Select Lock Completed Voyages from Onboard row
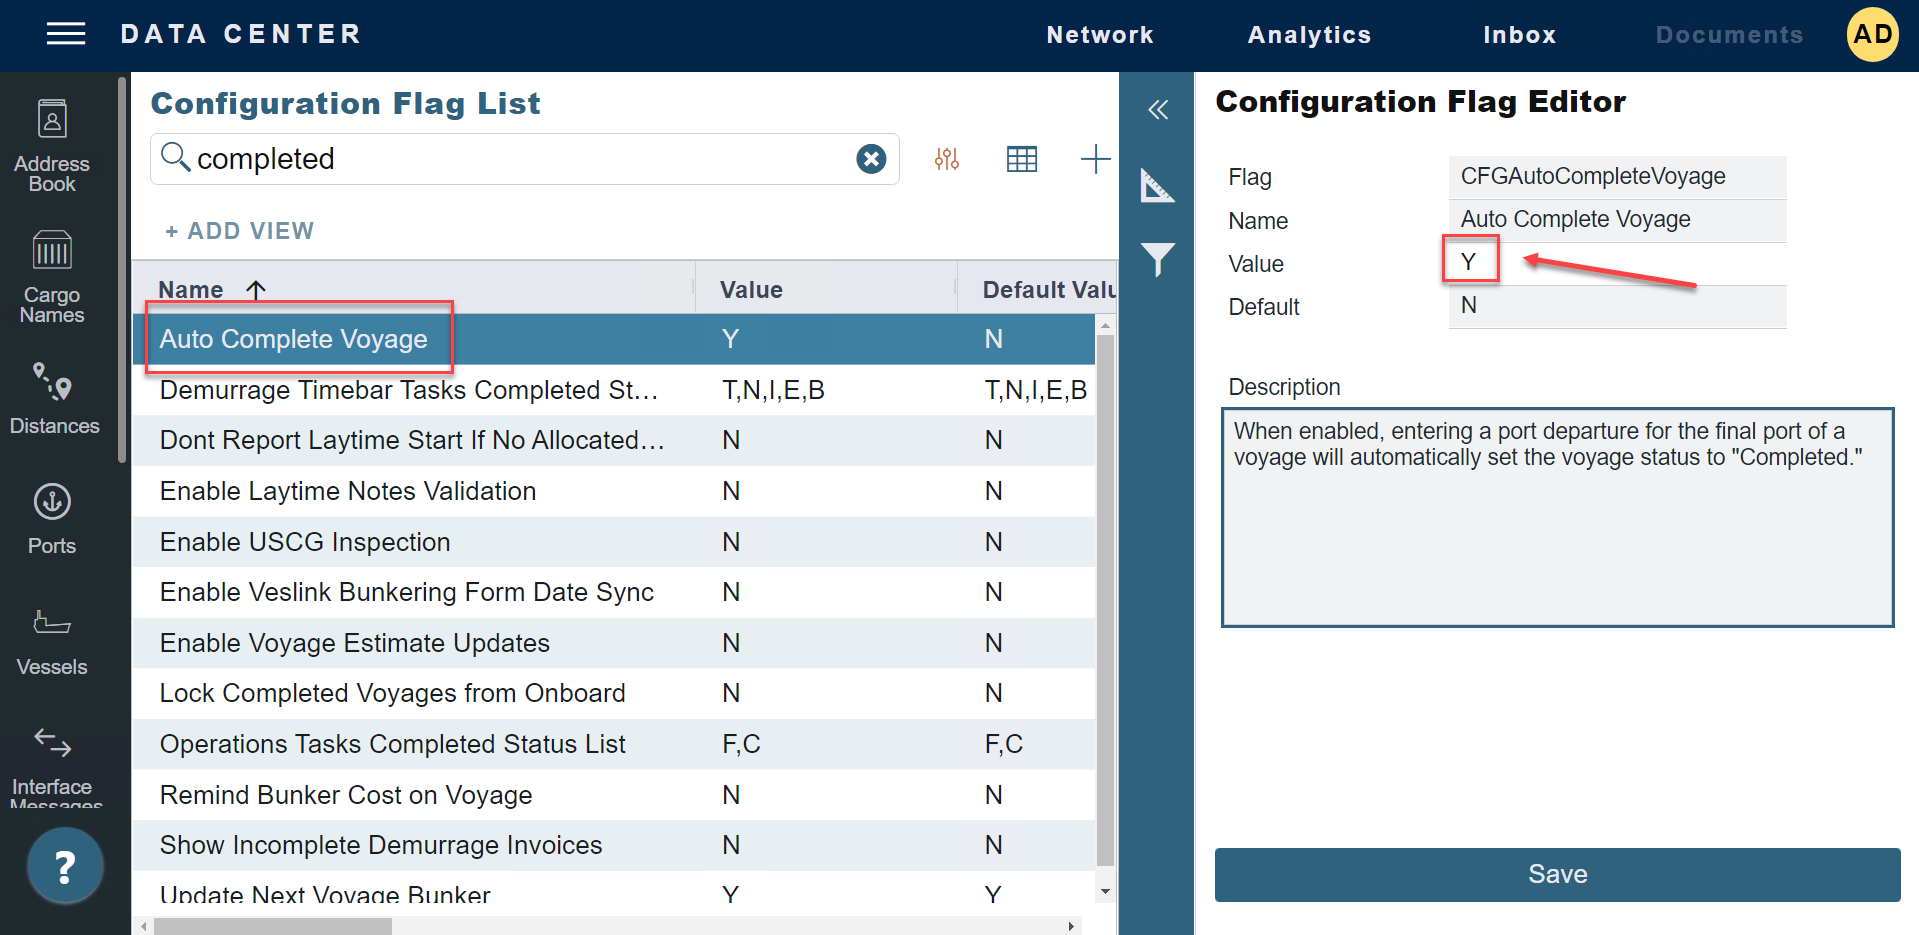The image size is (1919, 935). click(393, 693)
